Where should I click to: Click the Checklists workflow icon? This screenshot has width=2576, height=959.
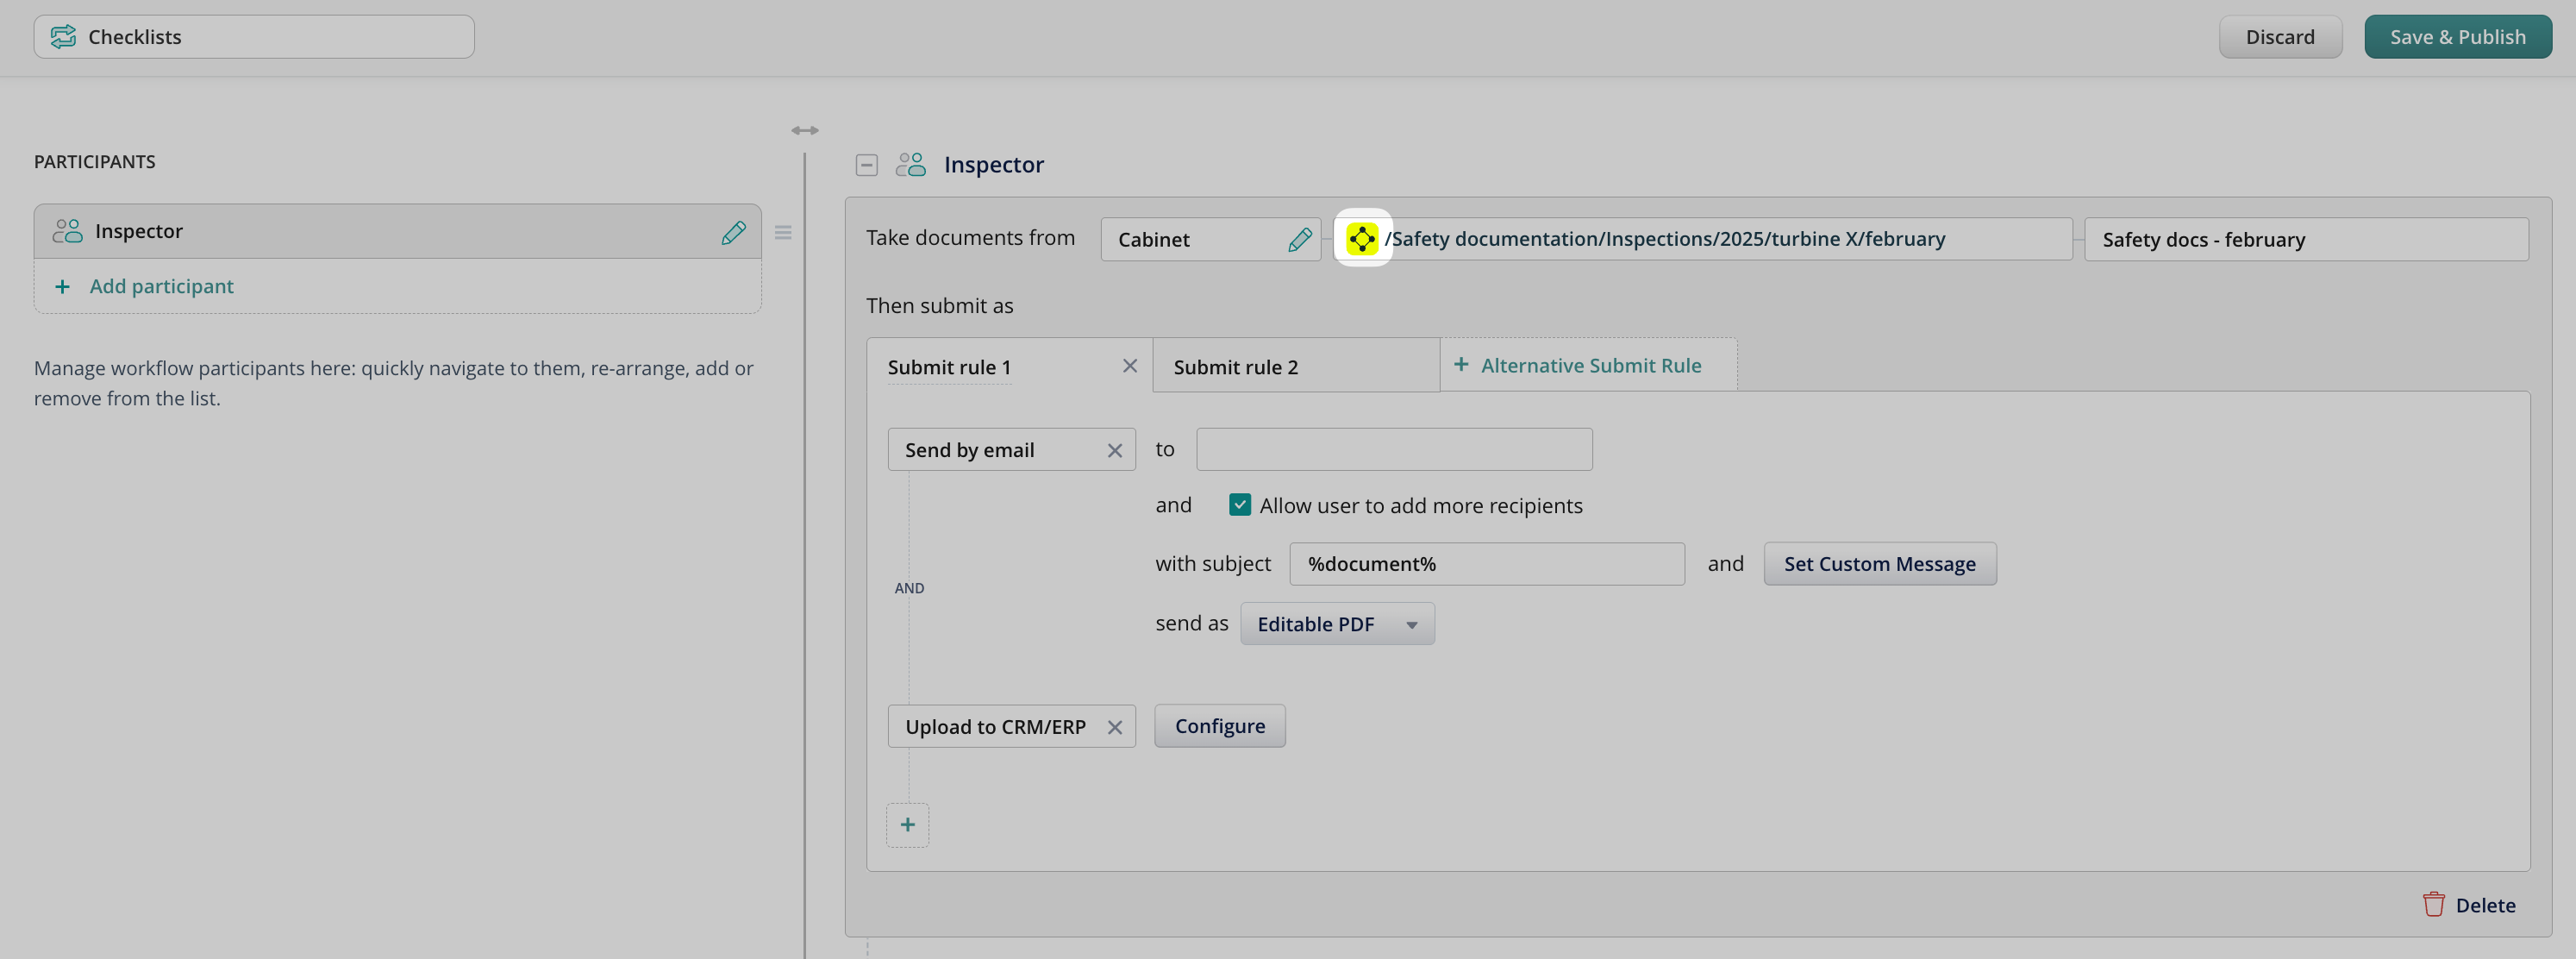(x=63, y=37)
